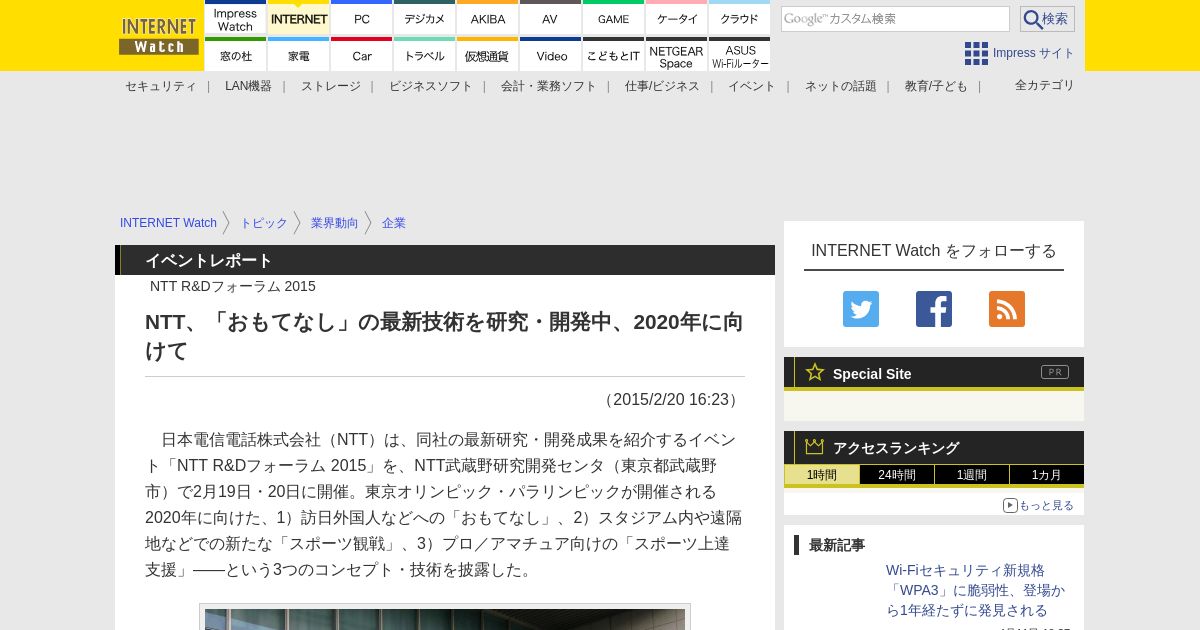1200x630 pixels.
Task: Open the AV site tab
Action: [x=551, y=19]
